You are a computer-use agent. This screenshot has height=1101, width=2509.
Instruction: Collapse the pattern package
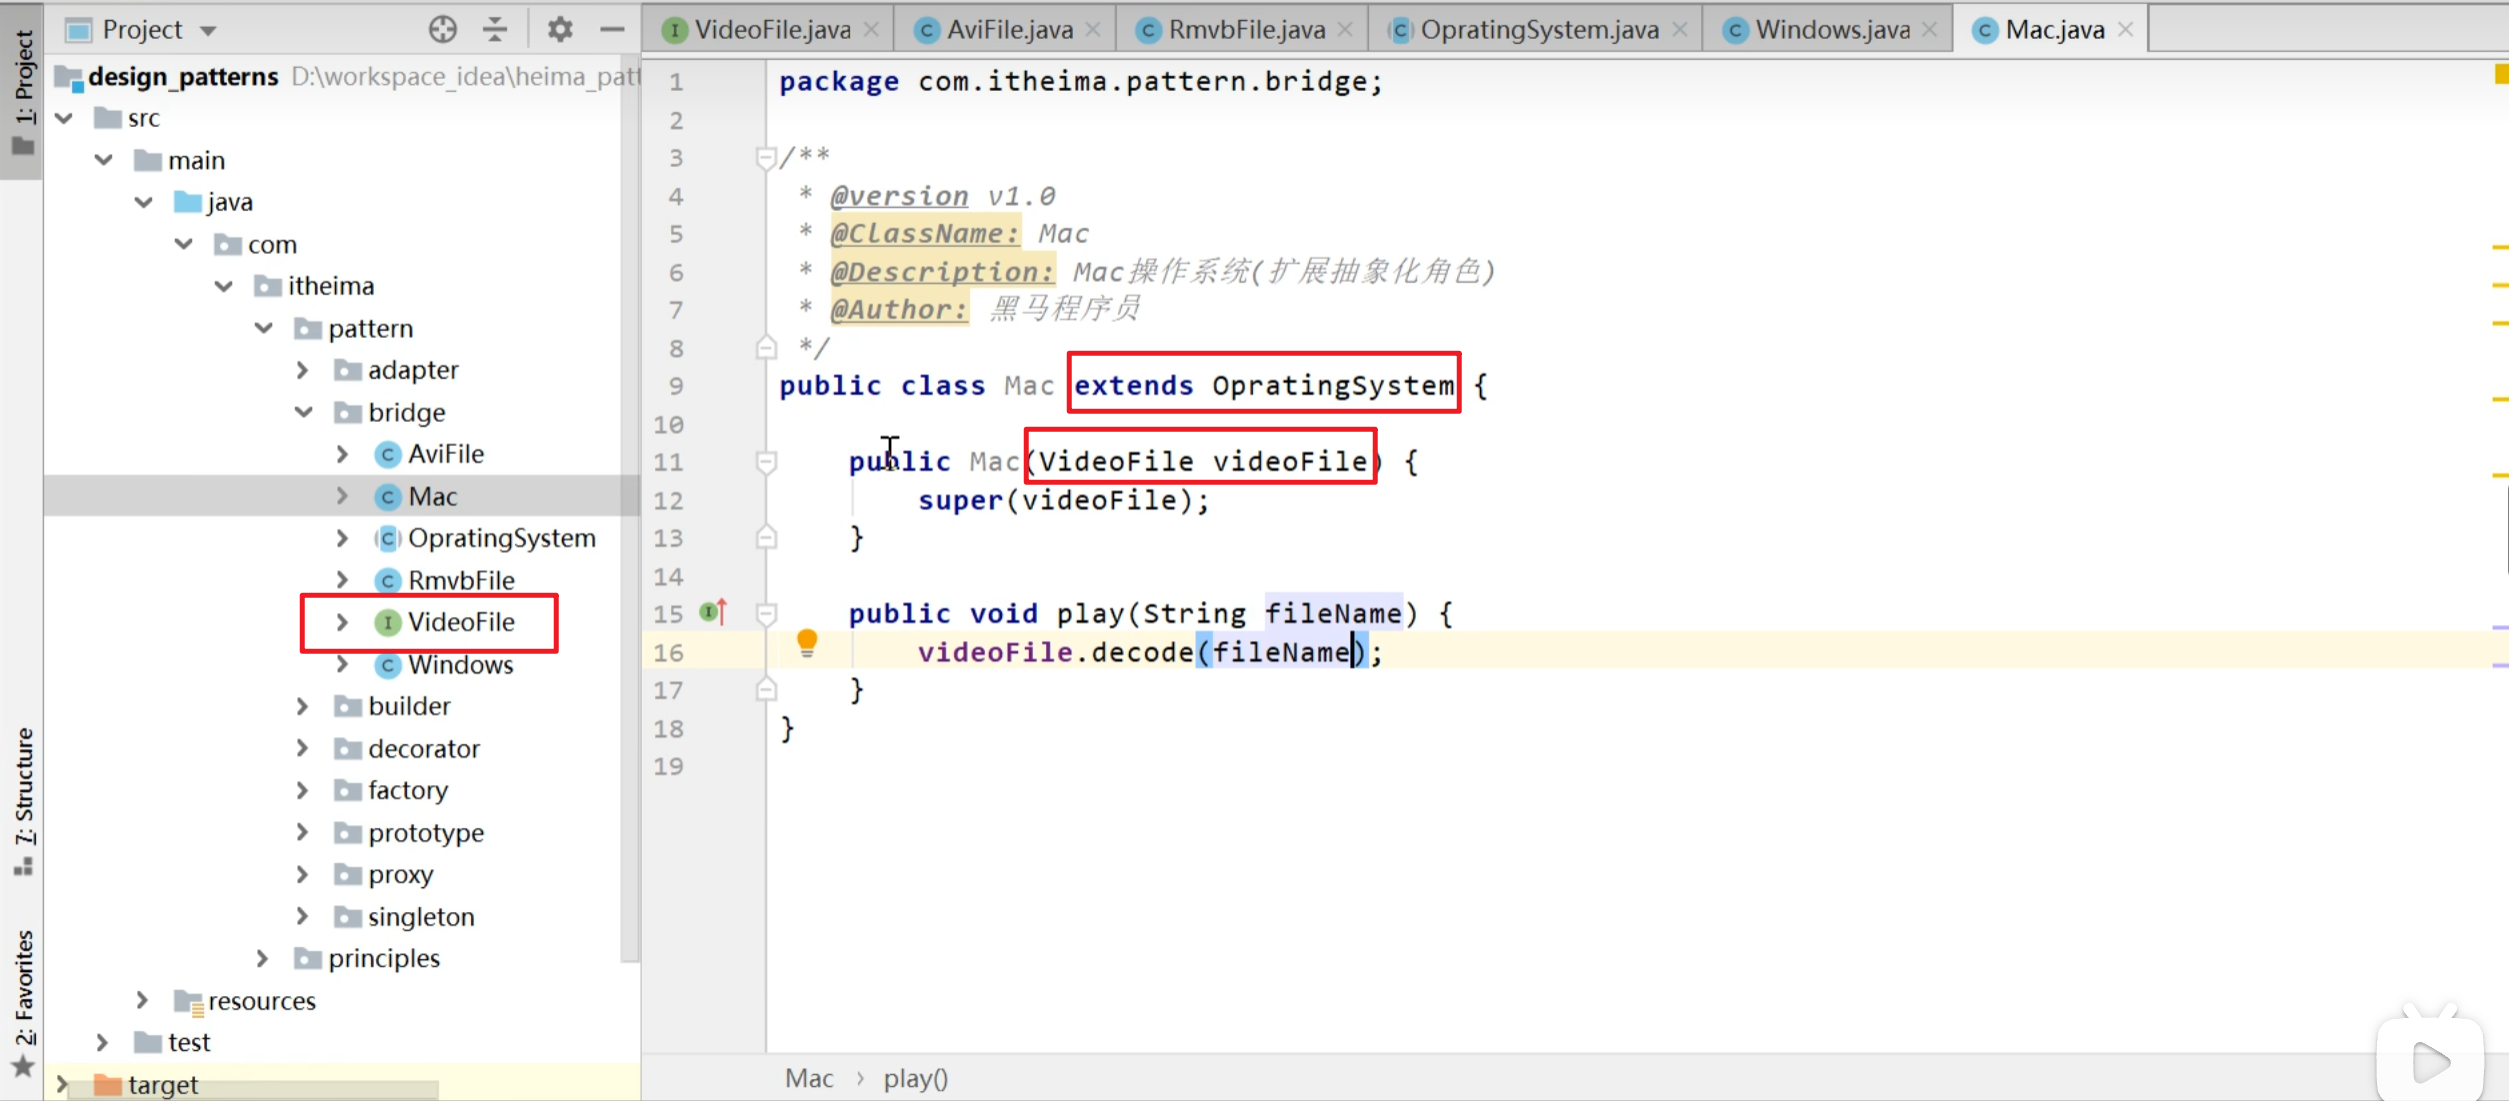coord(264,328)
